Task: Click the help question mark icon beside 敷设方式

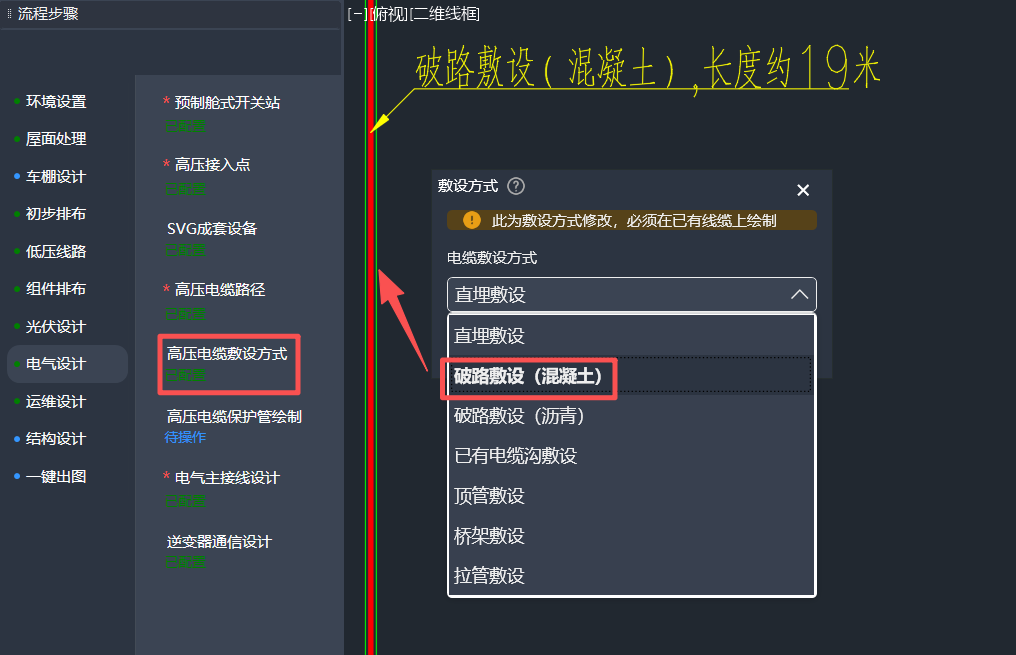Action: pyautogui.click(x=516, y=186)
